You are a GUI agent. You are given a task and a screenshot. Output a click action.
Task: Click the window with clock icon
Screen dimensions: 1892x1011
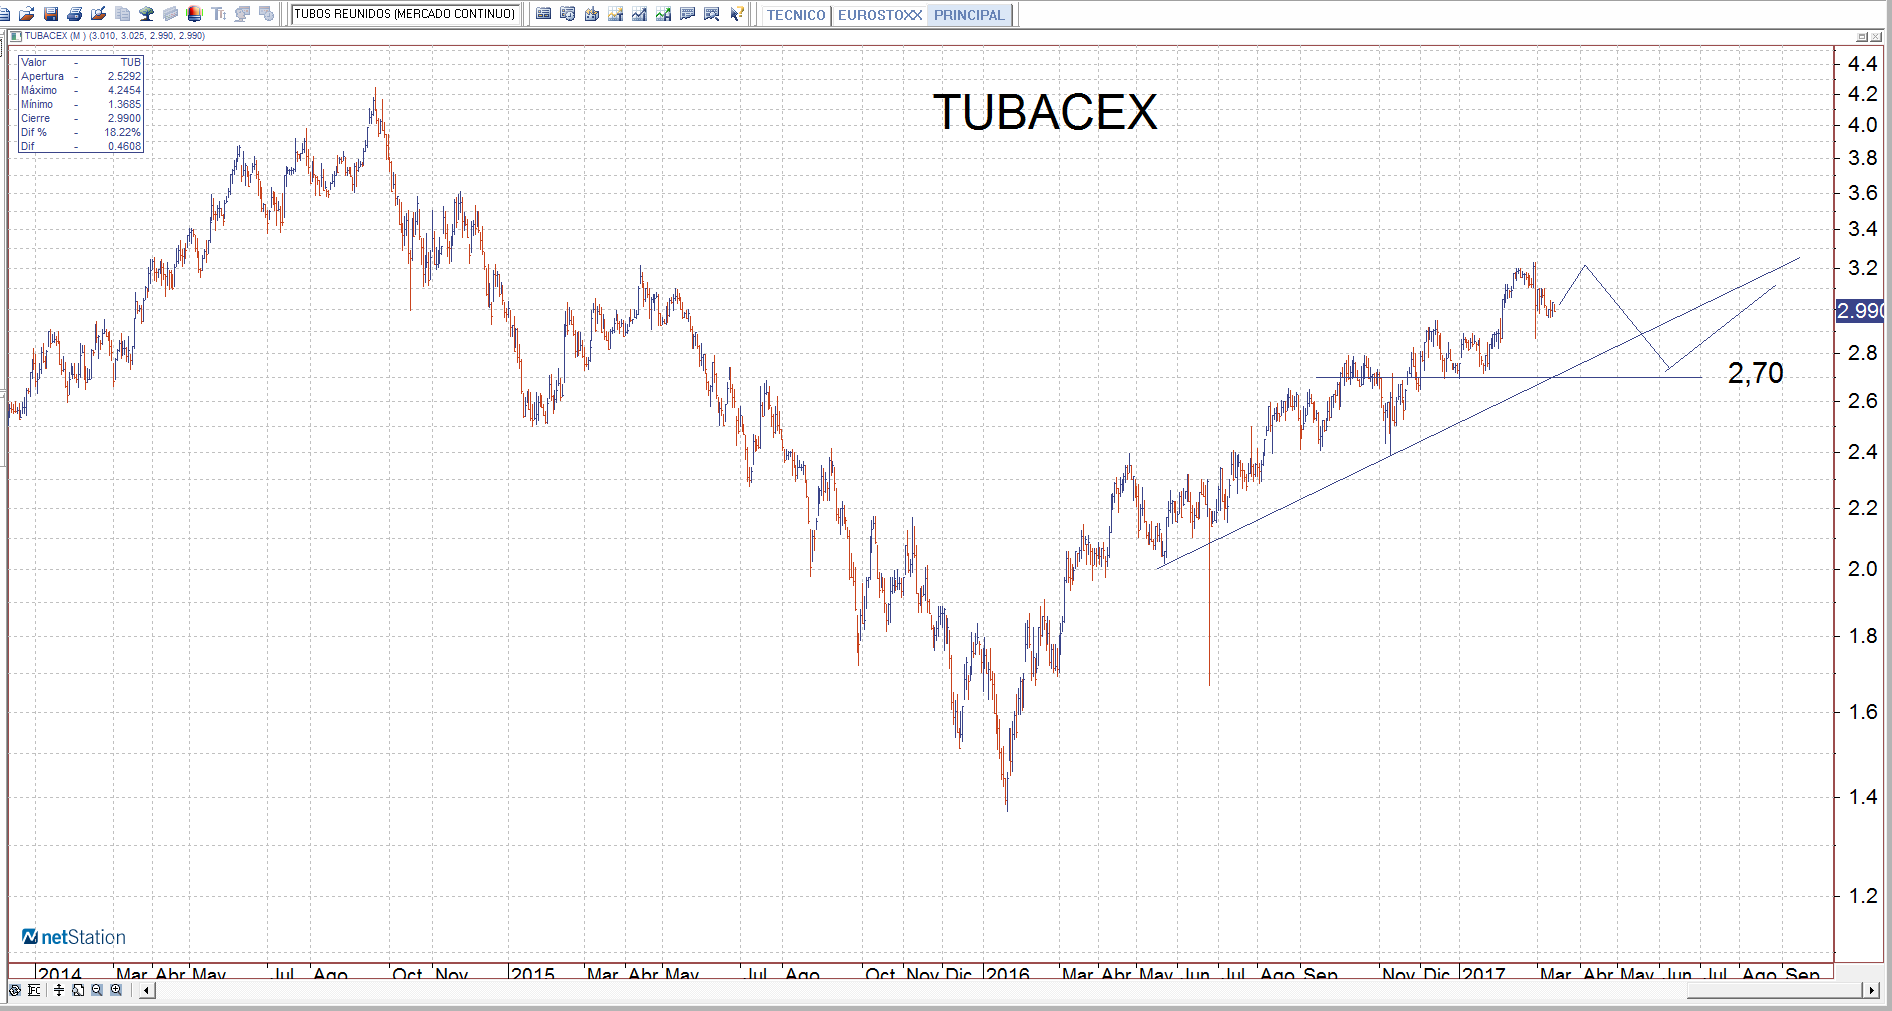click(267, 14)
